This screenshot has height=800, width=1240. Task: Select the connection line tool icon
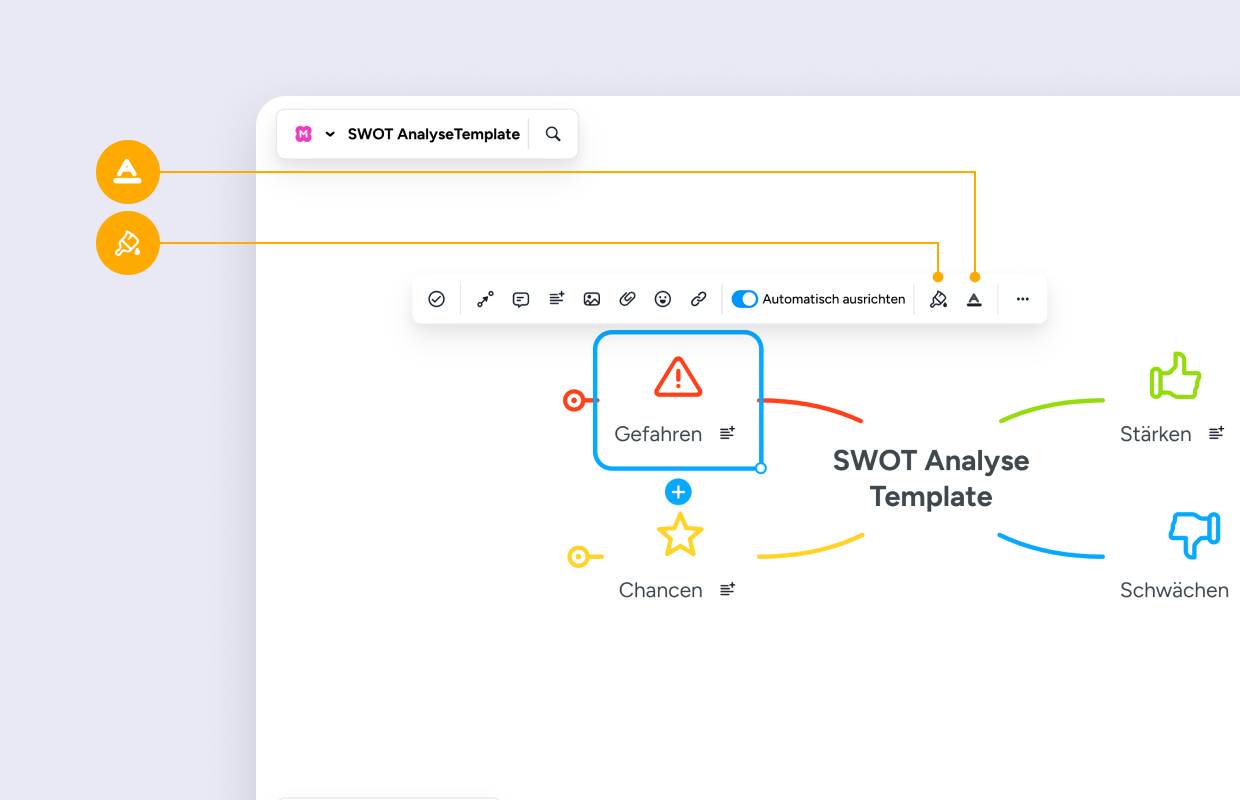click(485, 299)
